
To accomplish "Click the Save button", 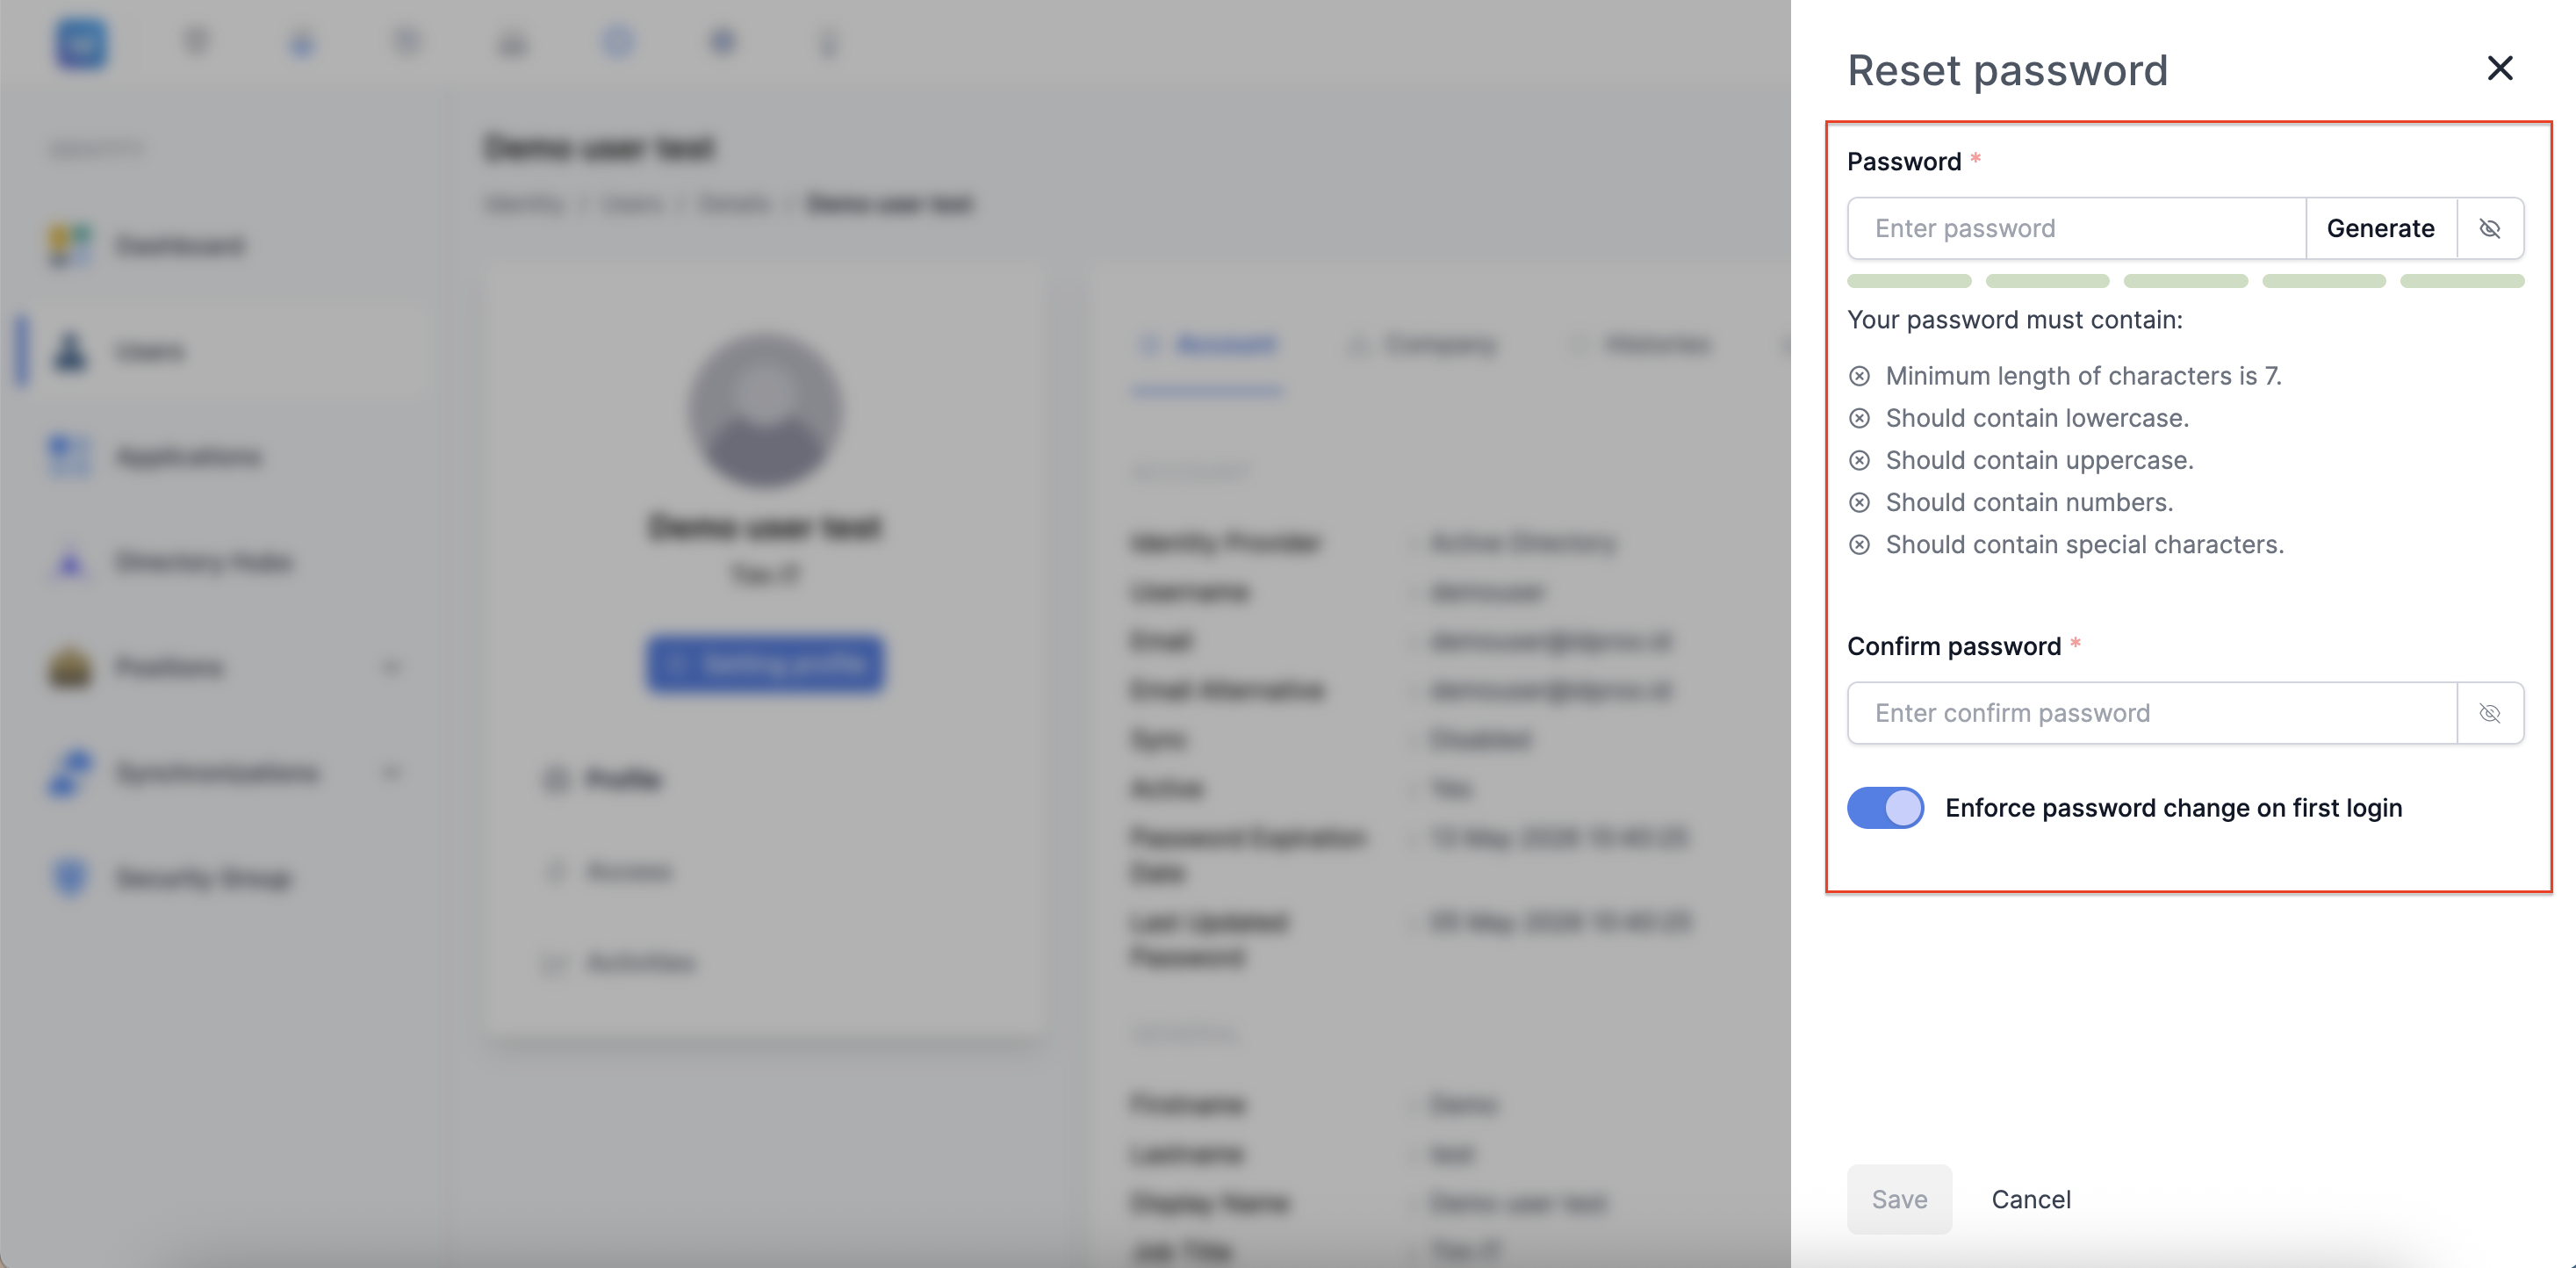I will coord(1899,1199).
